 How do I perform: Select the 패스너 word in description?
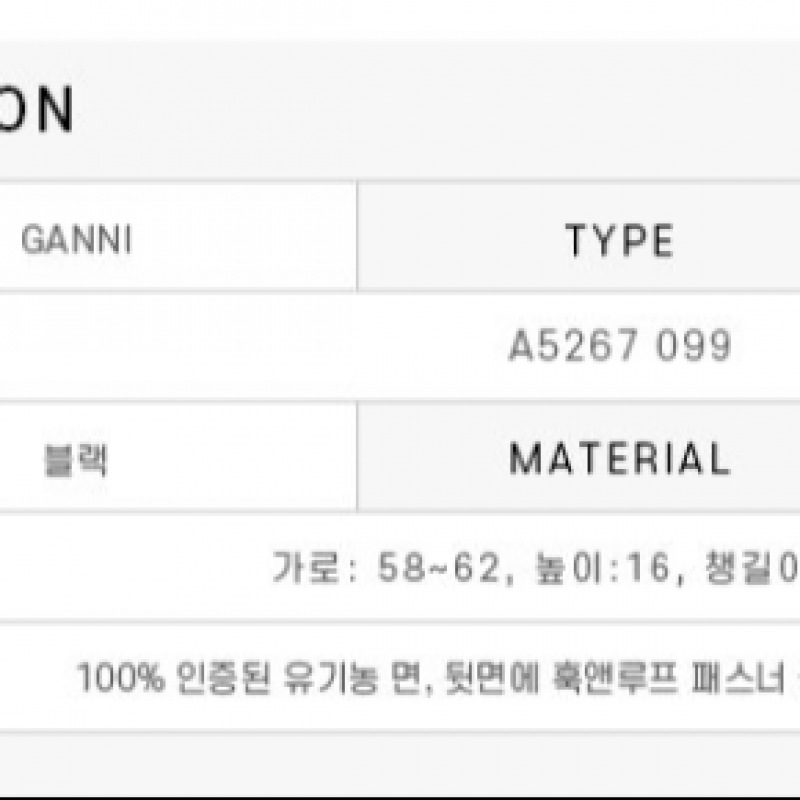click(728, 679)
